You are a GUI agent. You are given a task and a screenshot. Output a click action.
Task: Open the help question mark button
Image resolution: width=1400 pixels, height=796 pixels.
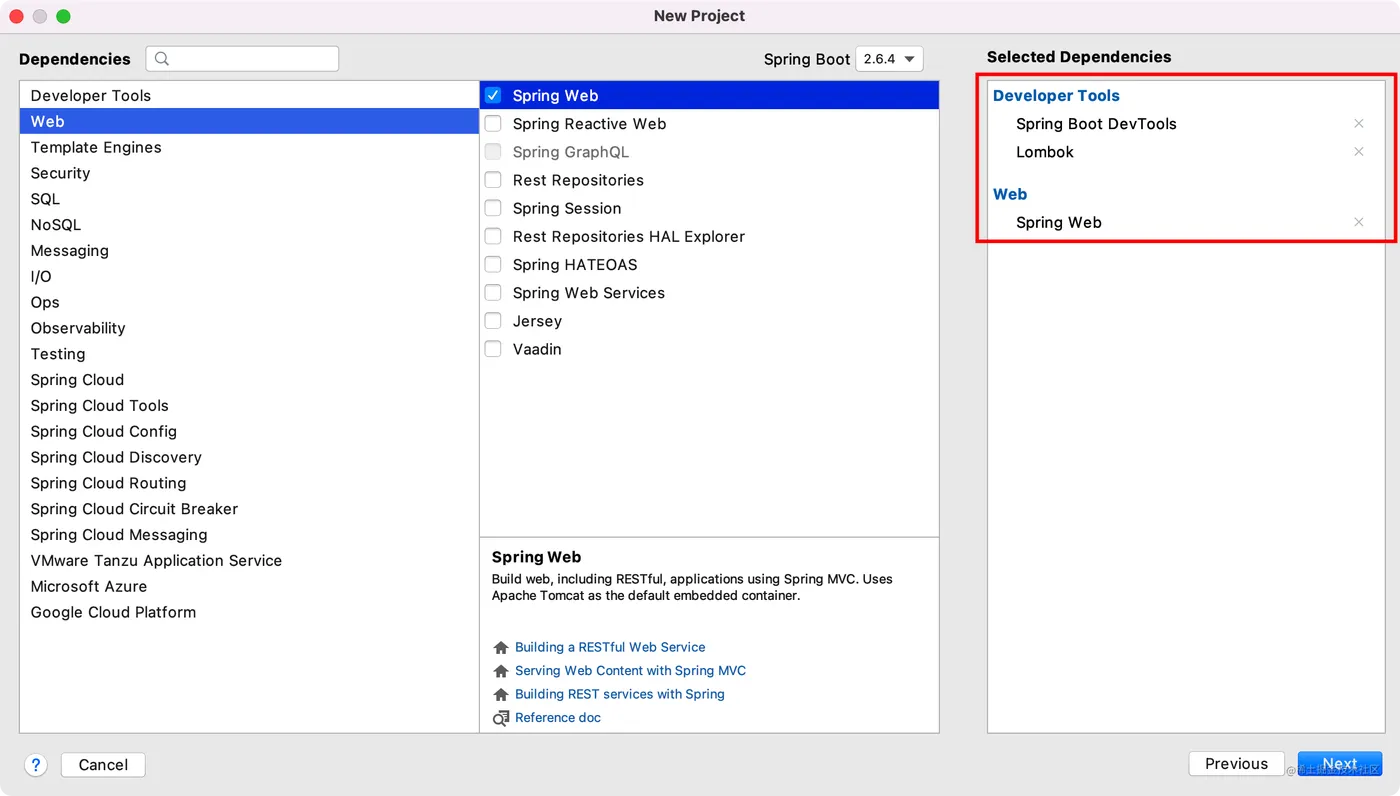click(x=36, y=765)
